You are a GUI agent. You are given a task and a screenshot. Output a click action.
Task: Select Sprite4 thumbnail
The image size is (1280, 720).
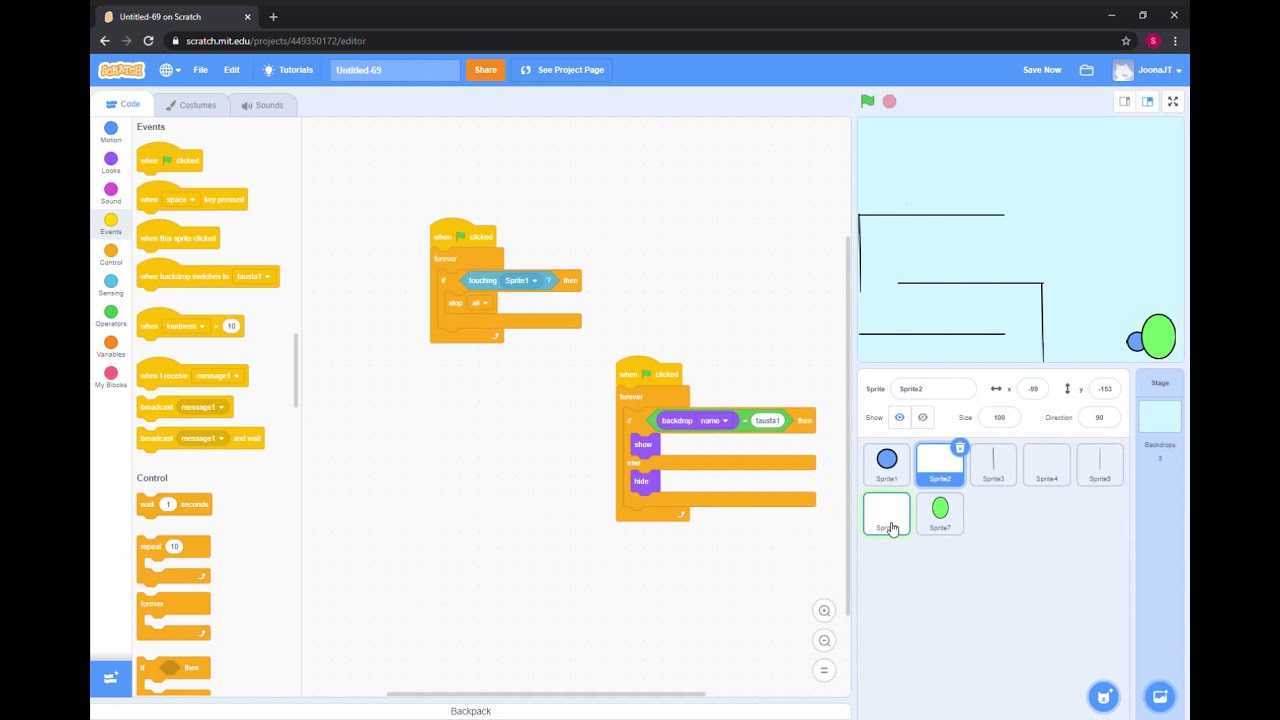[x=1046, y=464]
